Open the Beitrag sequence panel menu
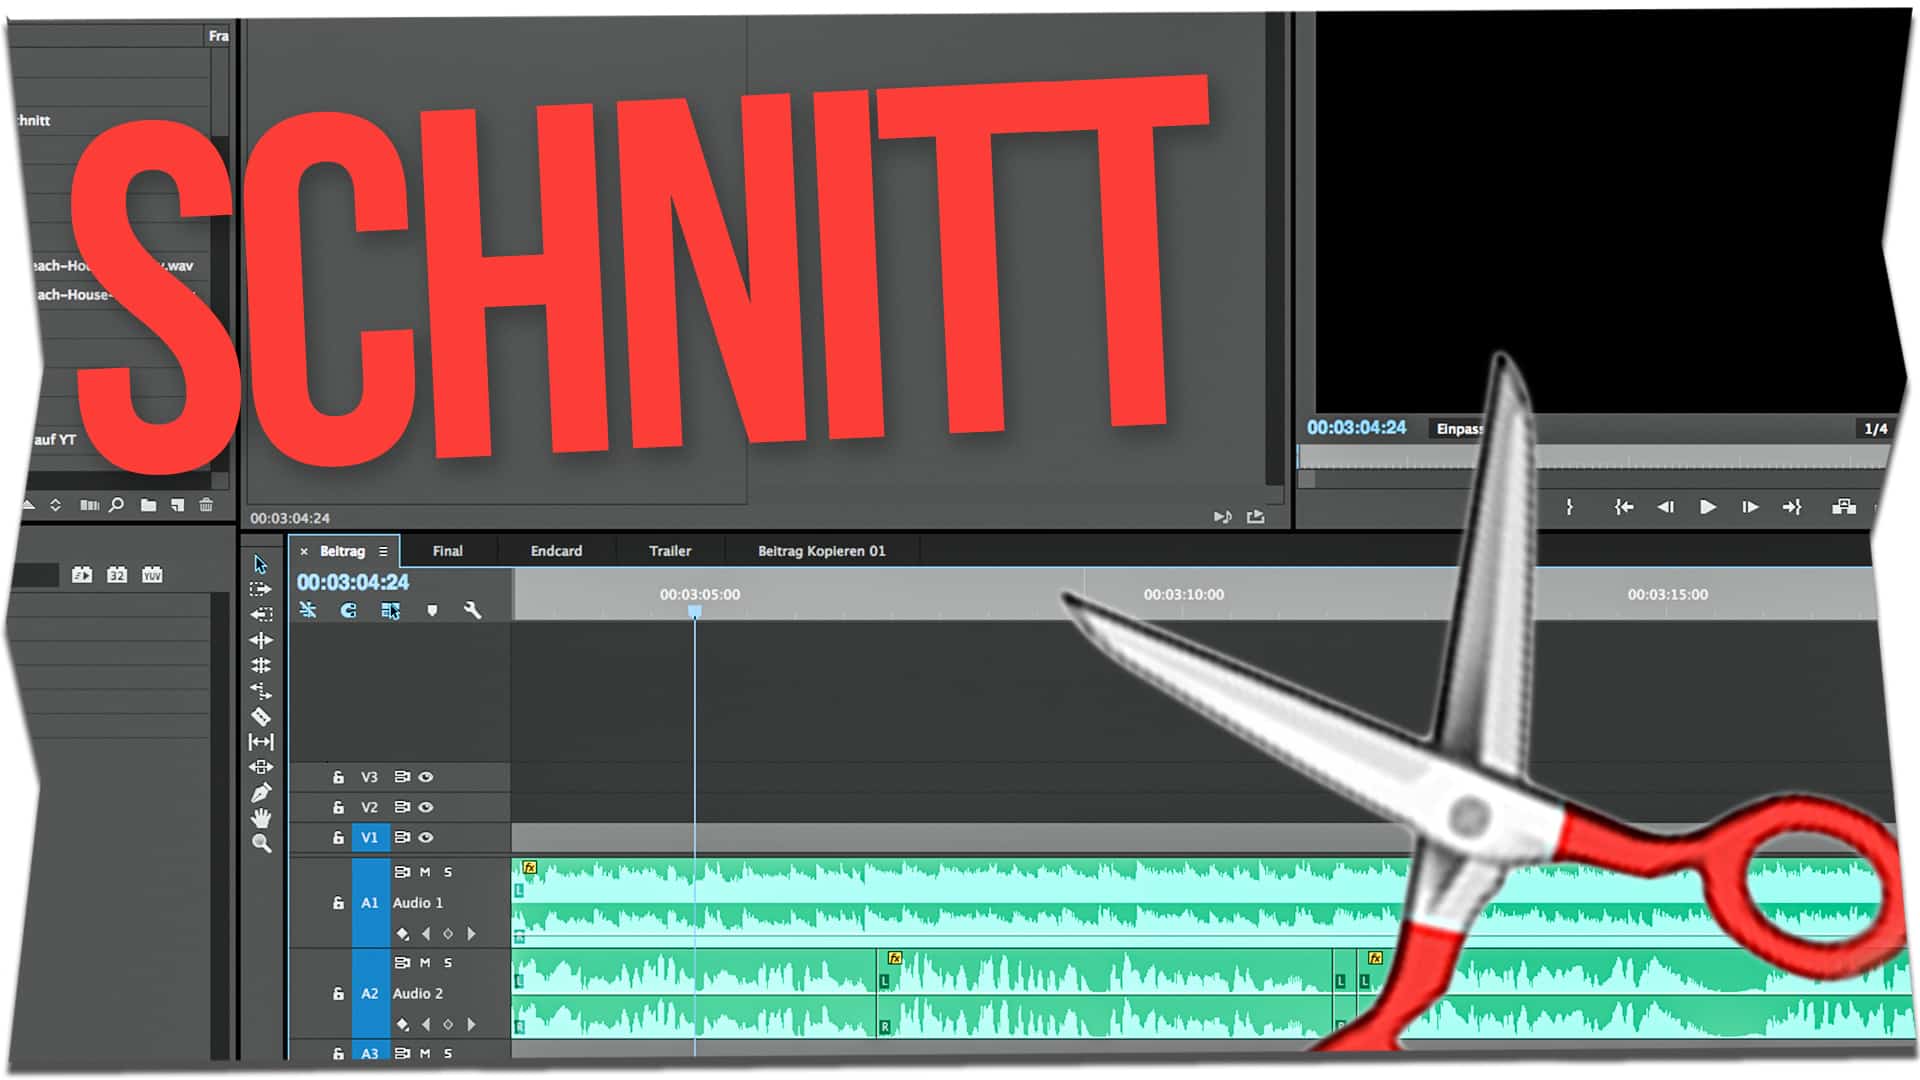 coord(383,551)
